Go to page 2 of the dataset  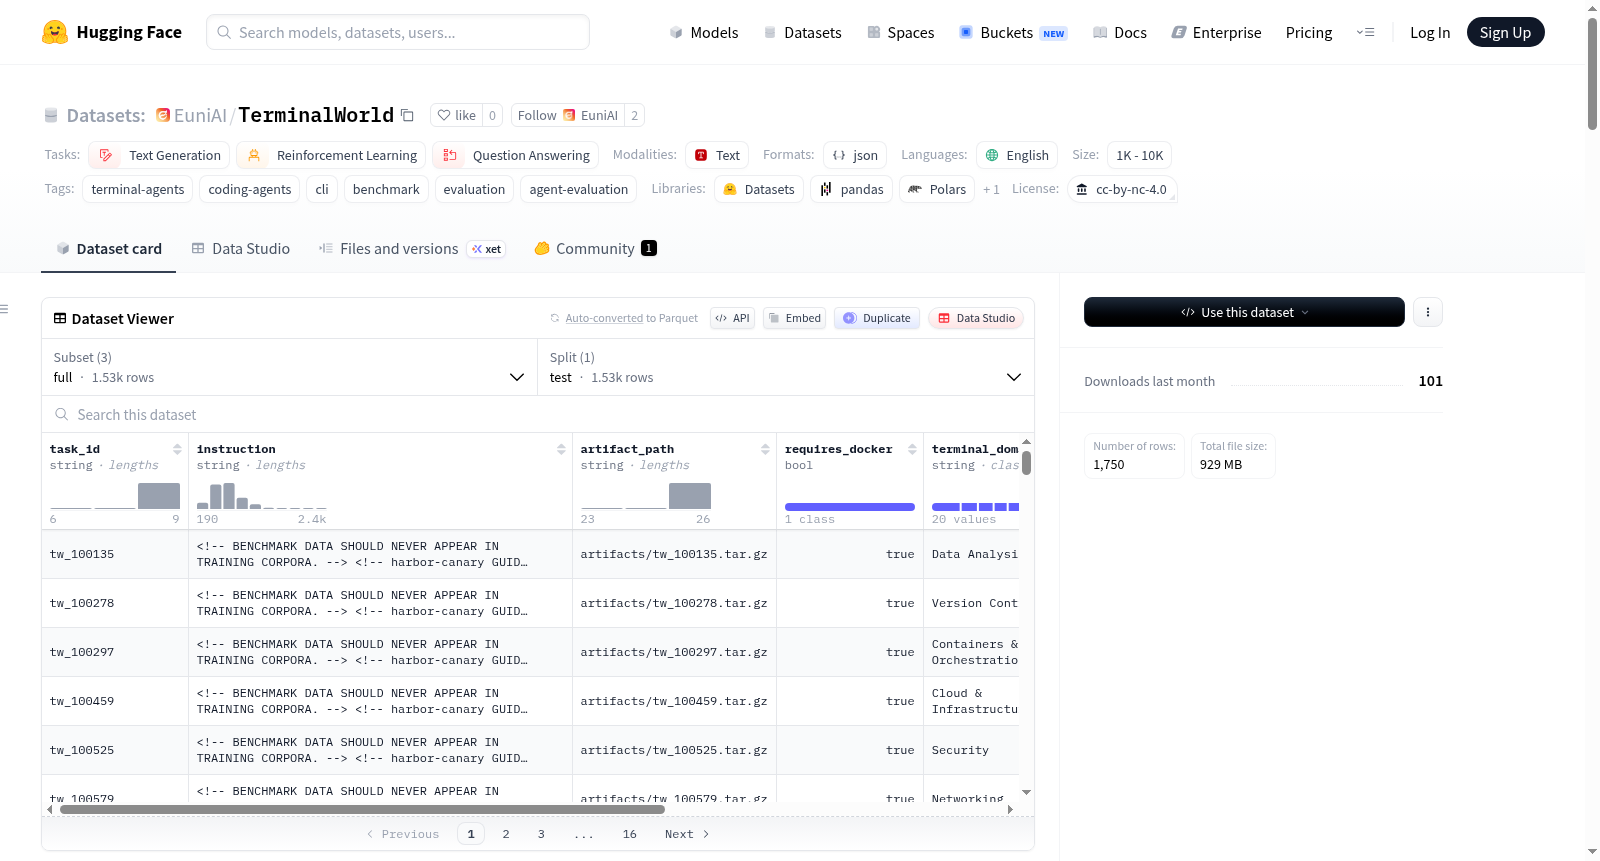506,834
